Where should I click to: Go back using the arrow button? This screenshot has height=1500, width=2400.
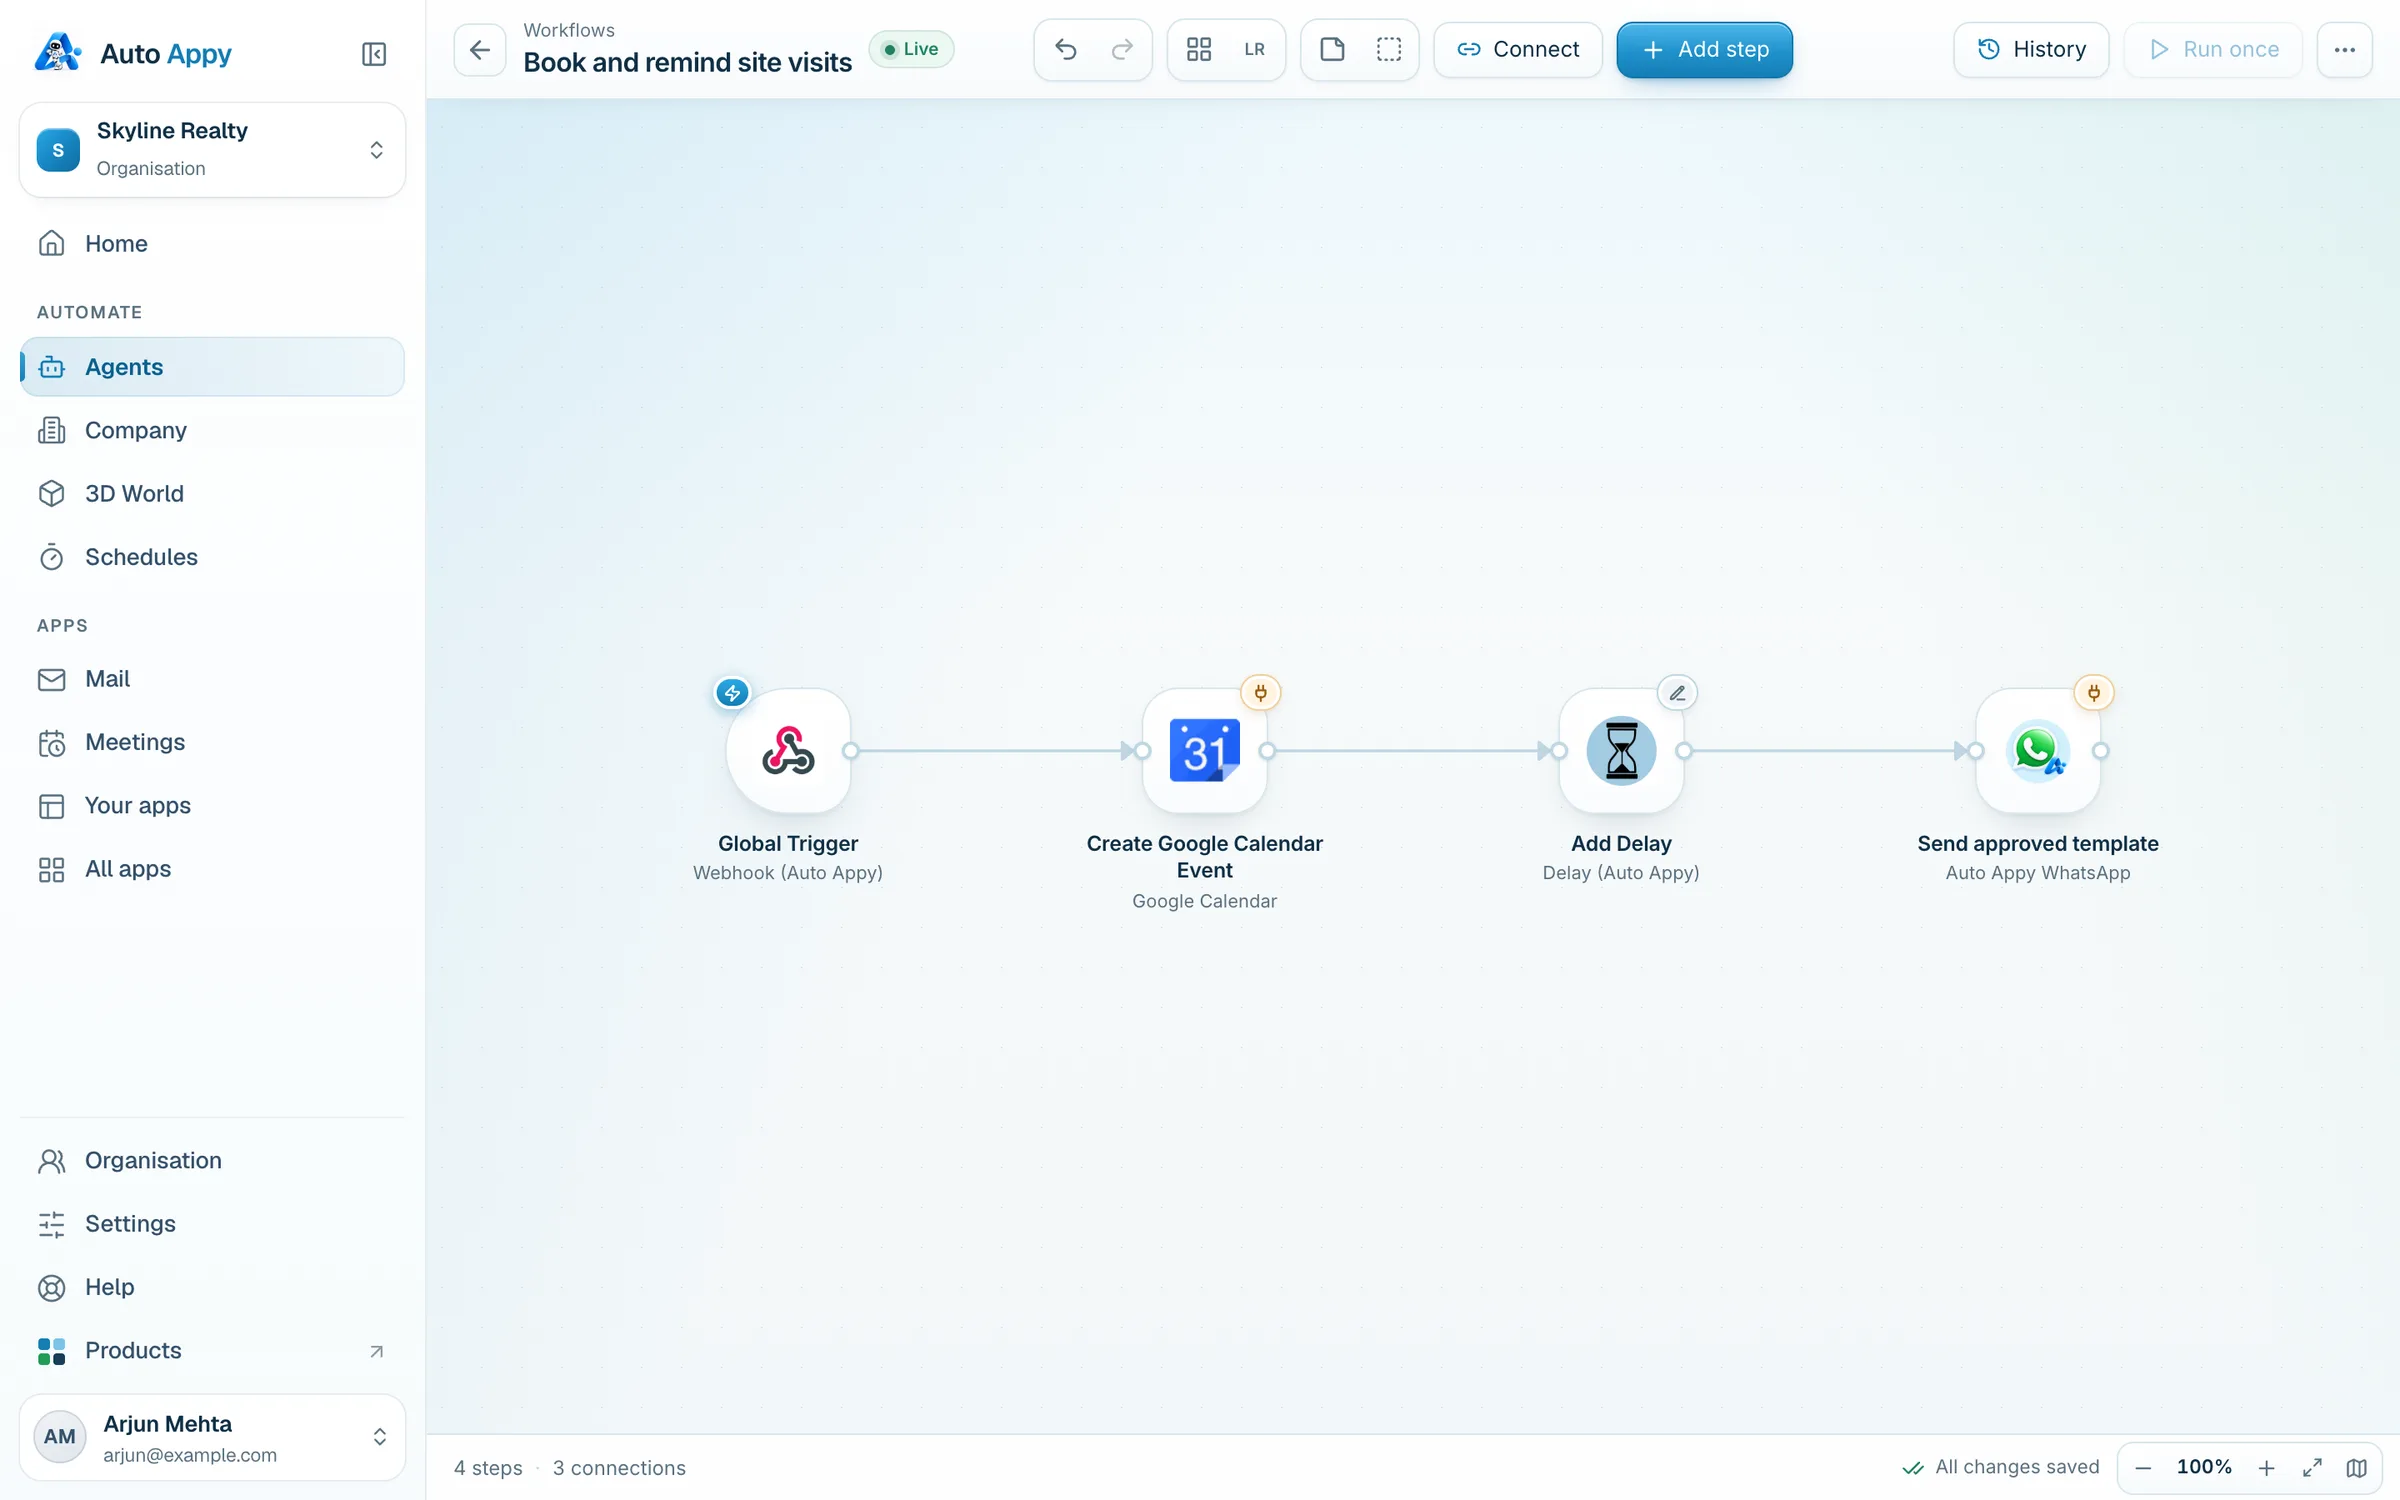click(x=480, y=49)
